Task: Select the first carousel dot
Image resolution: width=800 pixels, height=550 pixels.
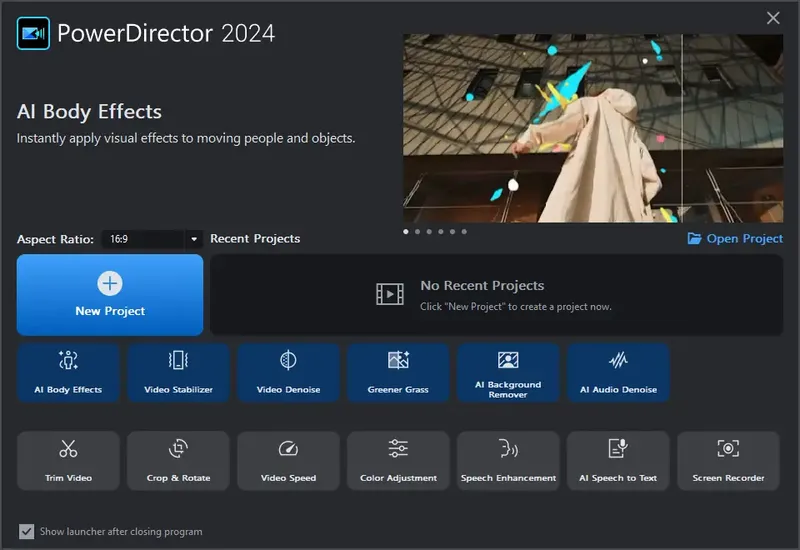Action: click(406, 232)
